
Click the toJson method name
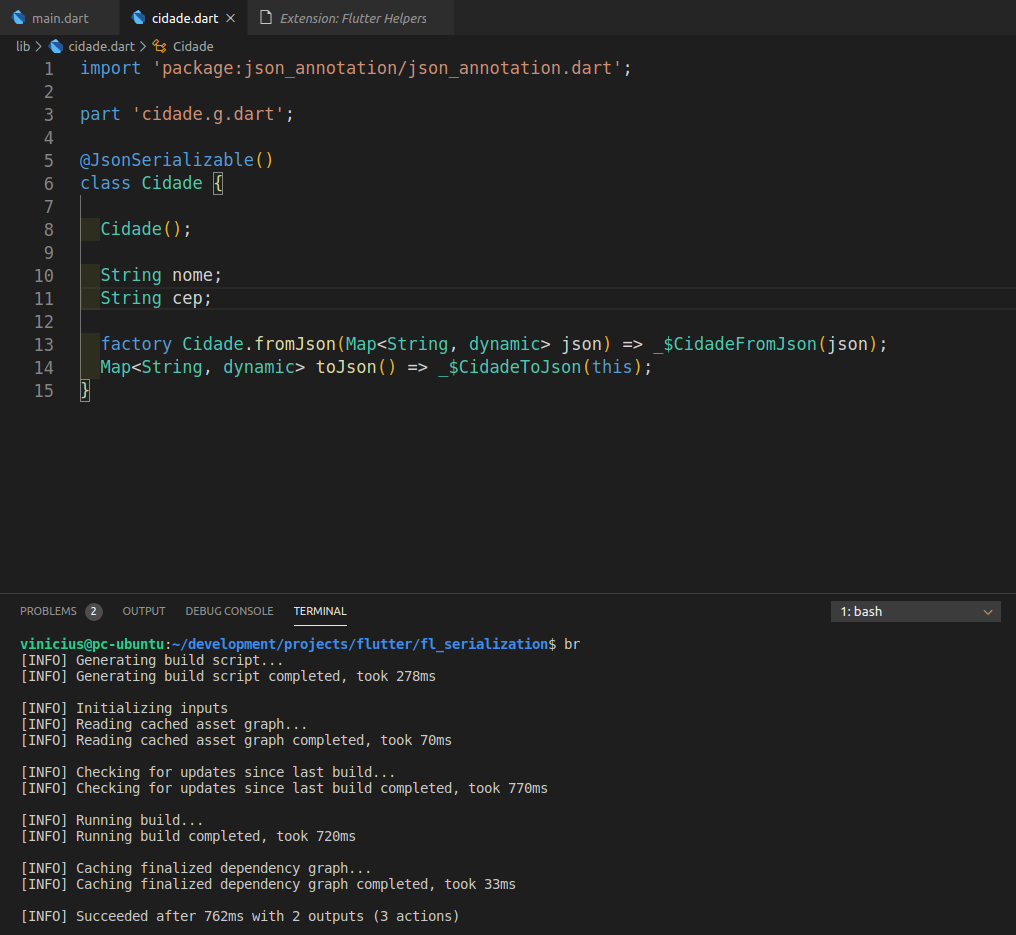347,367
